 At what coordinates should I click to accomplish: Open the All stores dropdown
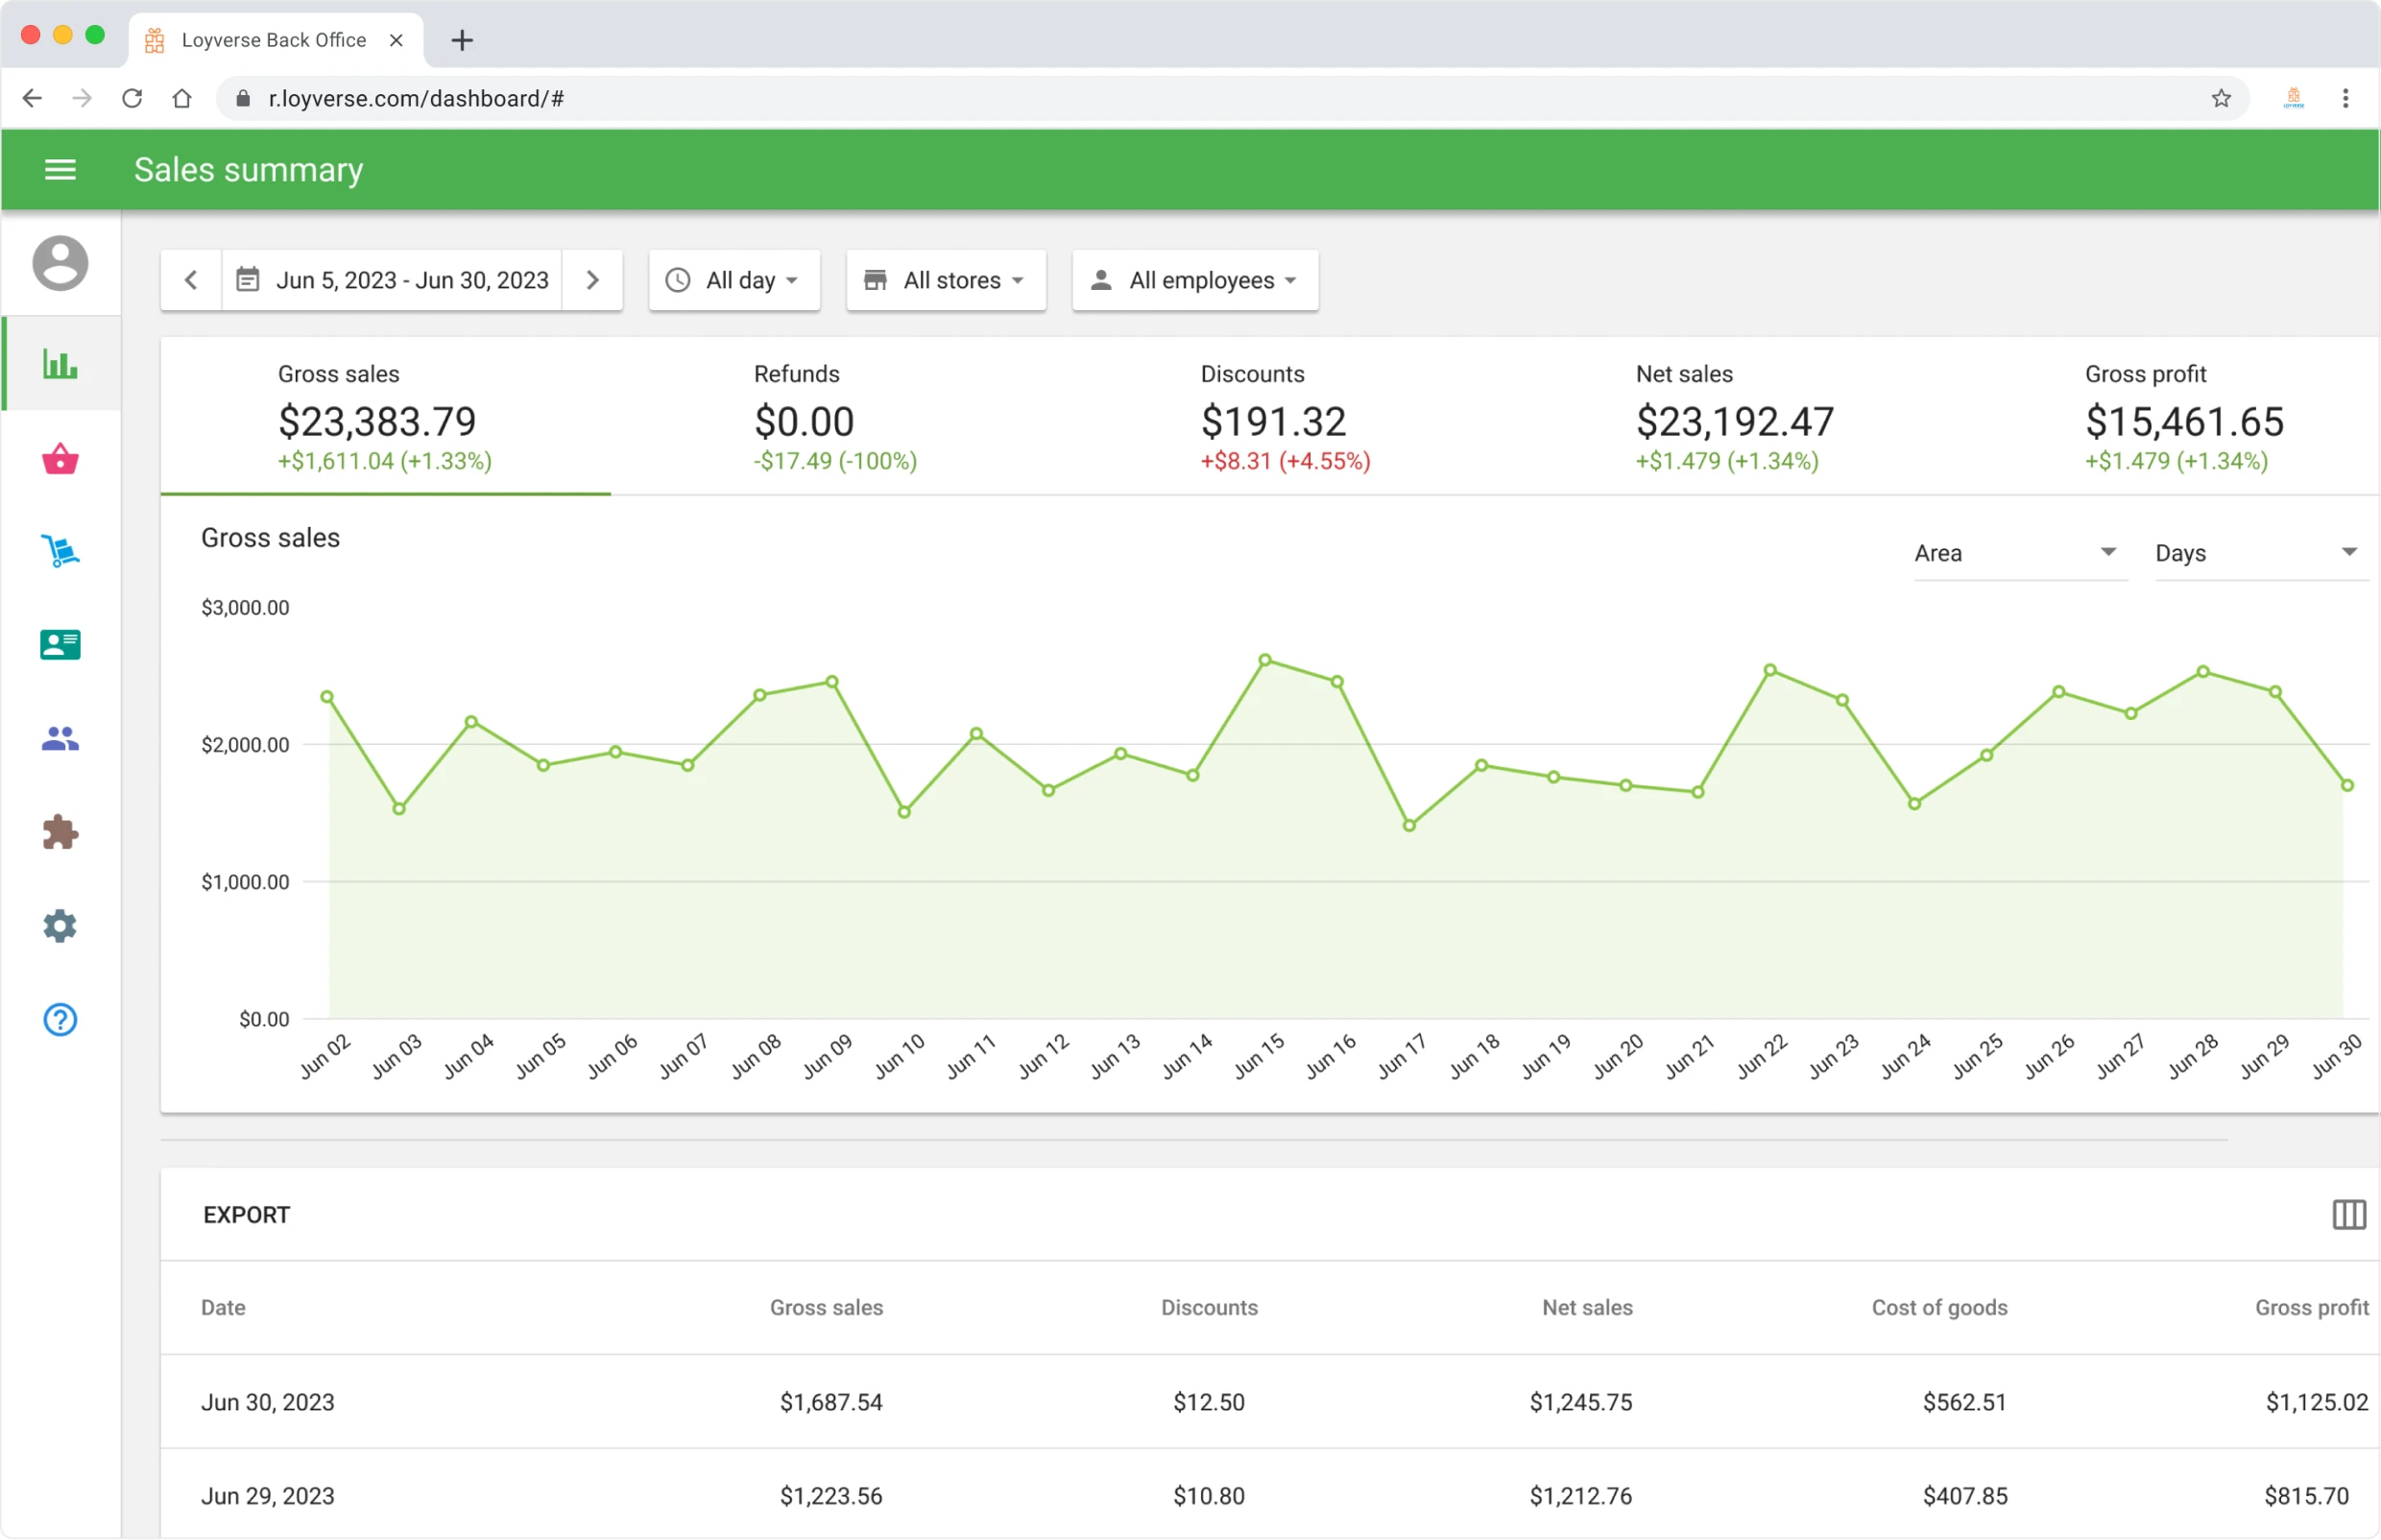[944, 280]
